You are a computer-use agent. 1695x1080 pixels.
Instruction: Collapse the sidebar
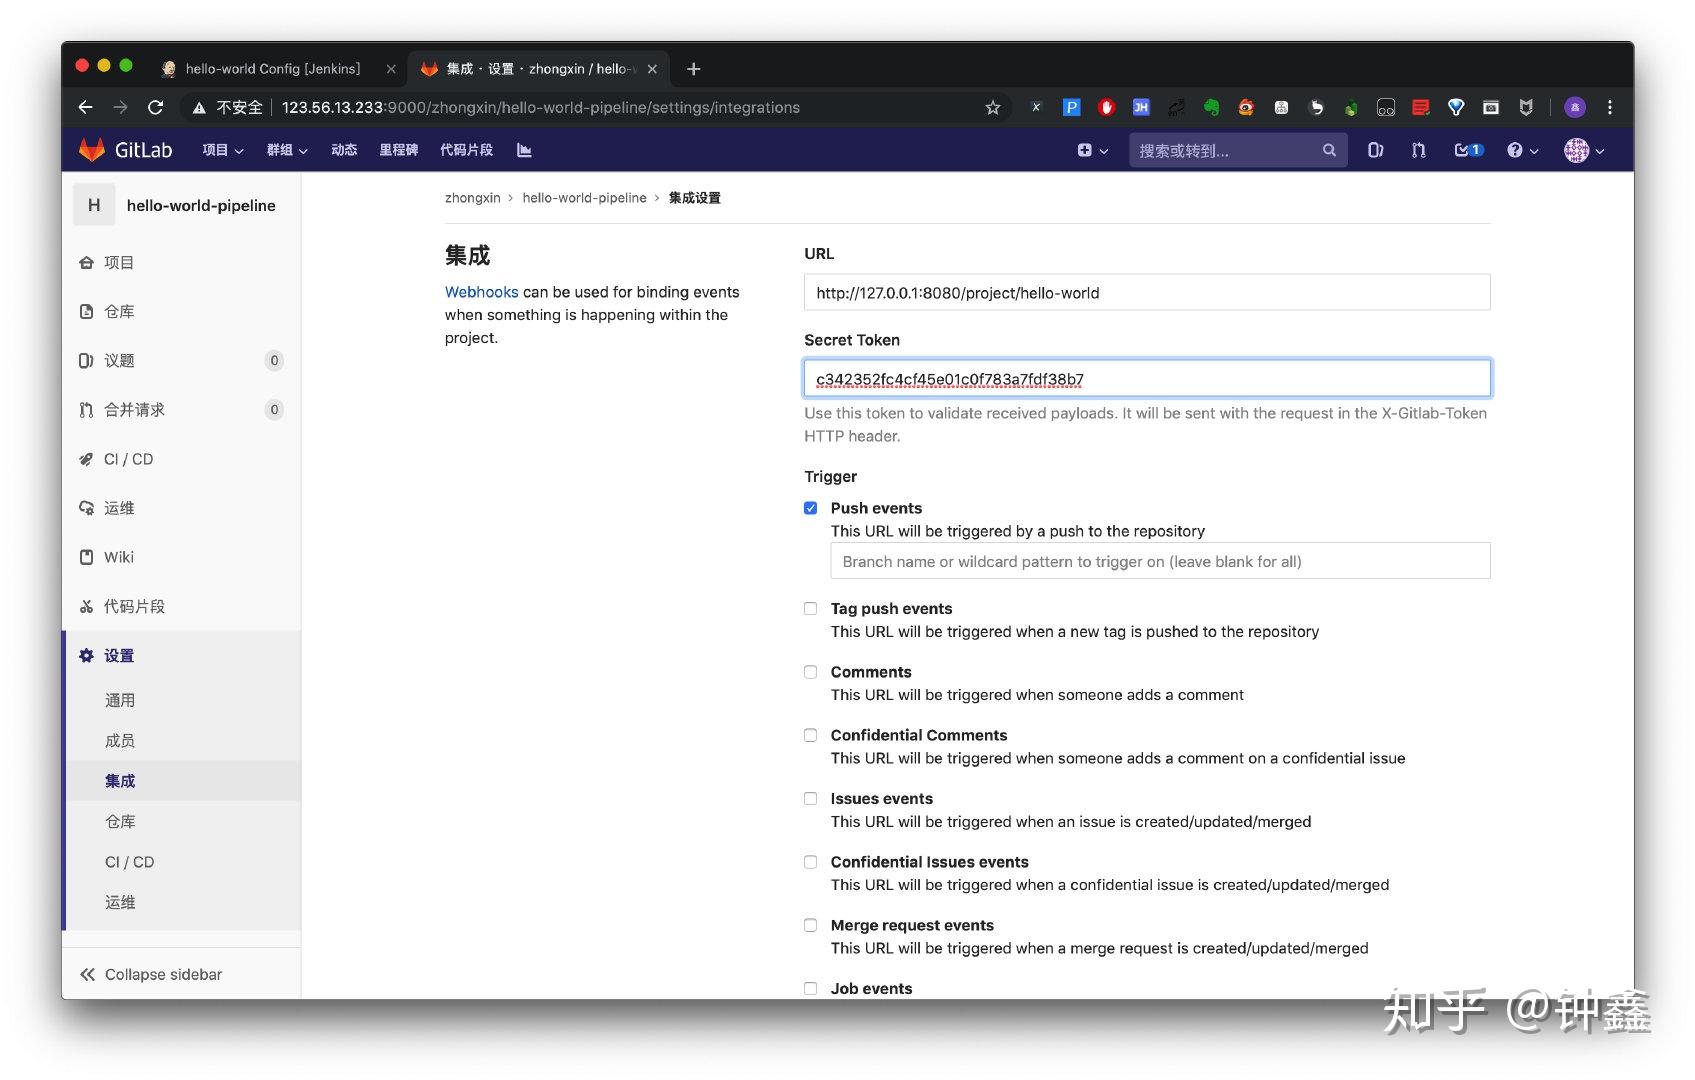pyautogui.click(x=151, y=974)
